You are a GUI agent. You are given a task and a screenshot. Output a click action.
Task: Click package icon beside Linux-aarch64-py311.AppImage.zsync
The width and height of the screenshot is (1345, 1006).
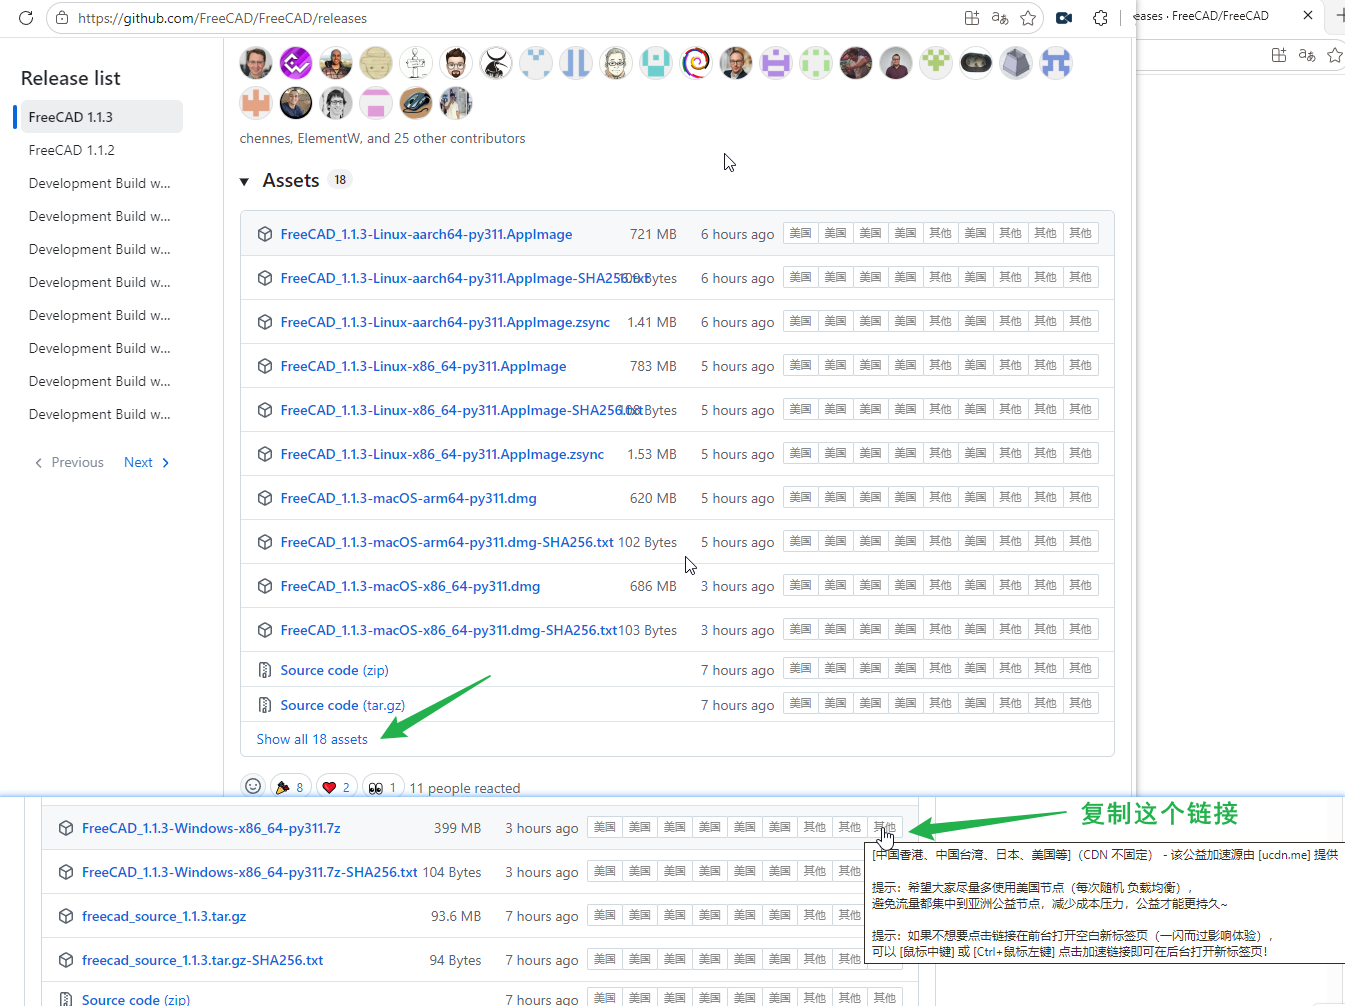265,322
